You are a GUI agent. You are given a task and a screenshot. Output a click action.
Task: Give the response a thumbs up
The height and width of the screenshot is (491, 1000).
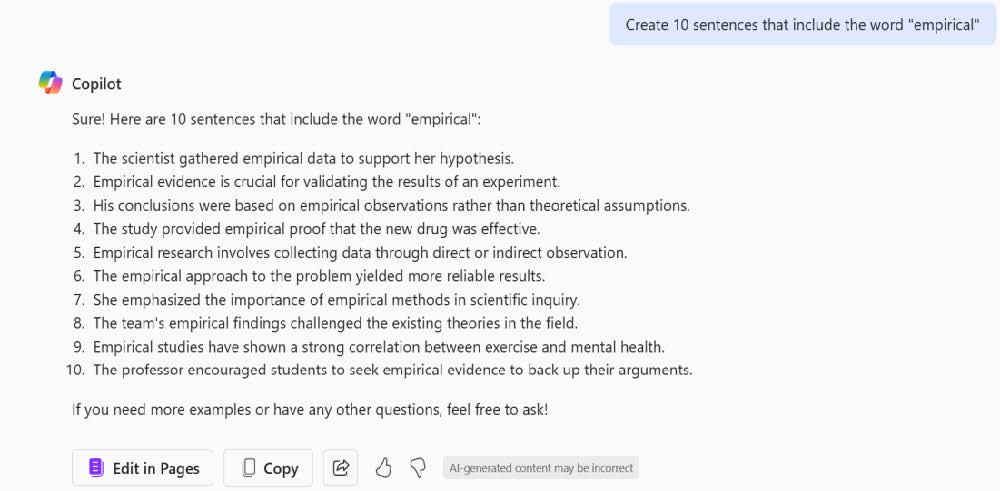383,468
